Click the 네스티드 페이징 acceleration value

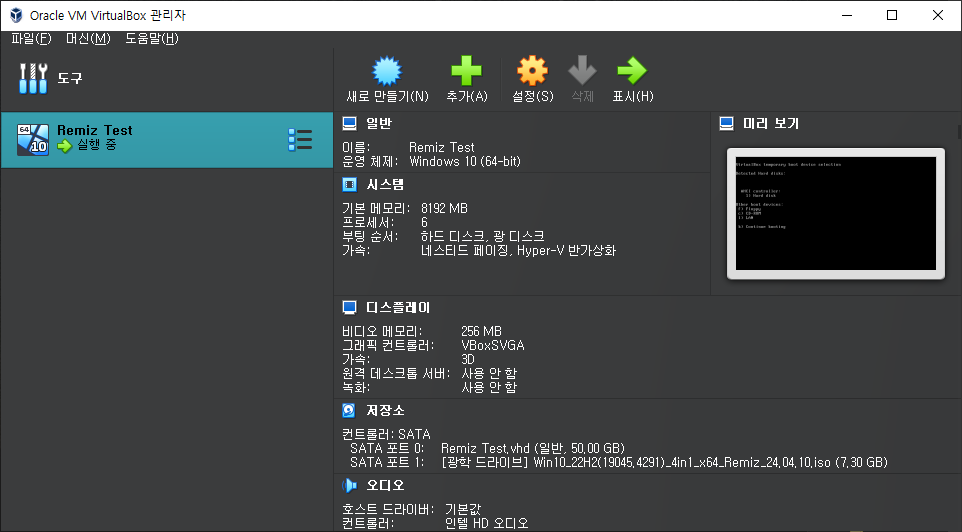(518, 250)
